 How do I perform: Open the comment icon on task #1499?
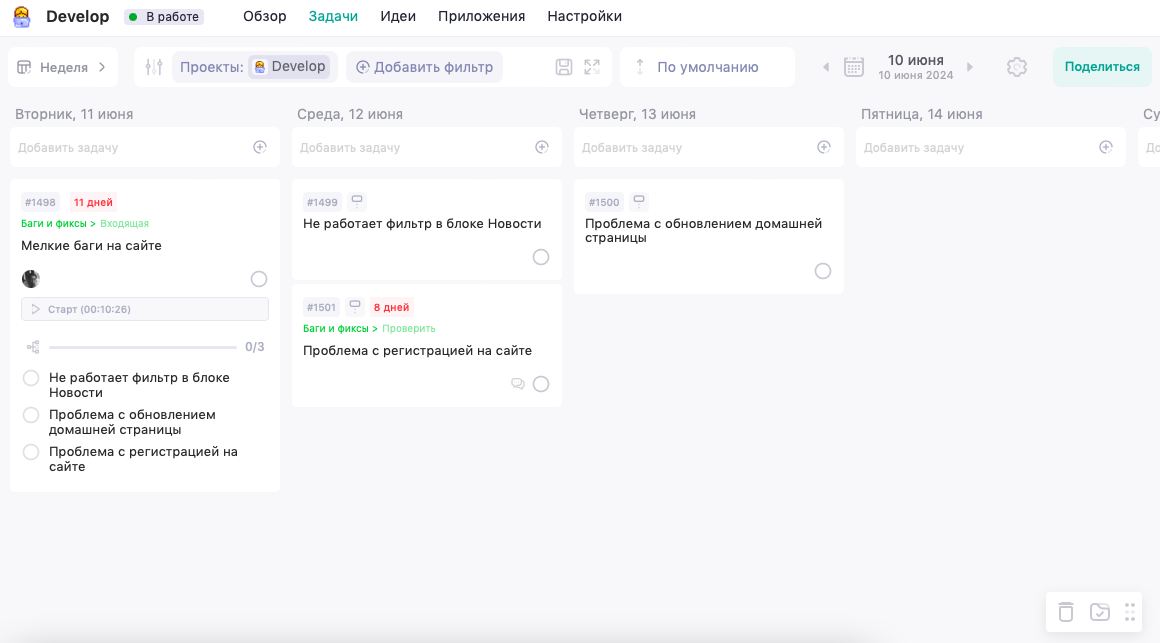click(x=356, y=200)
